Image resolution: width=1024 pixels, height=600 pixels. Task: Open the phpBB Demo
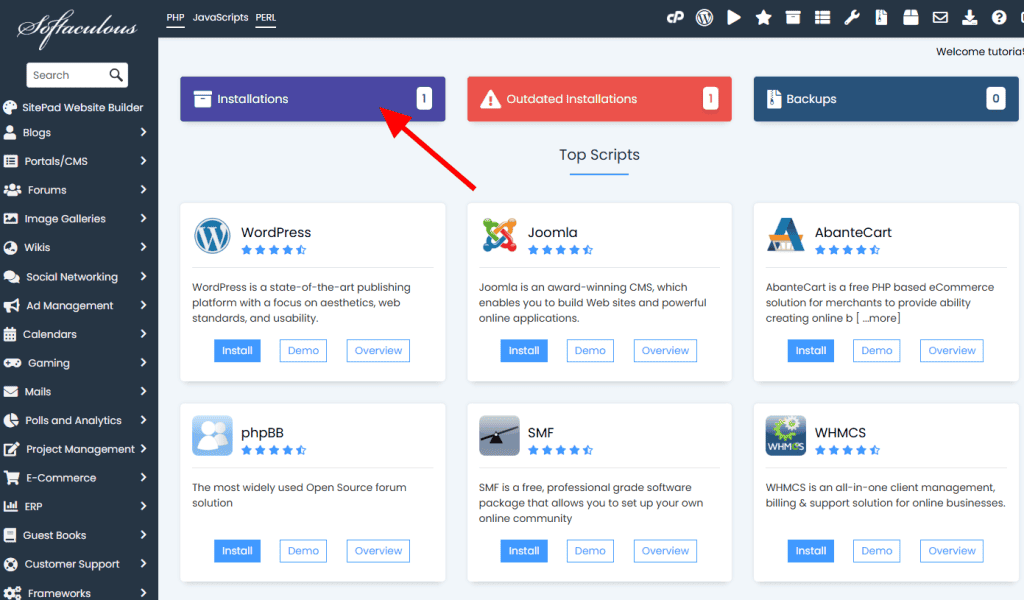coord(303,551)
